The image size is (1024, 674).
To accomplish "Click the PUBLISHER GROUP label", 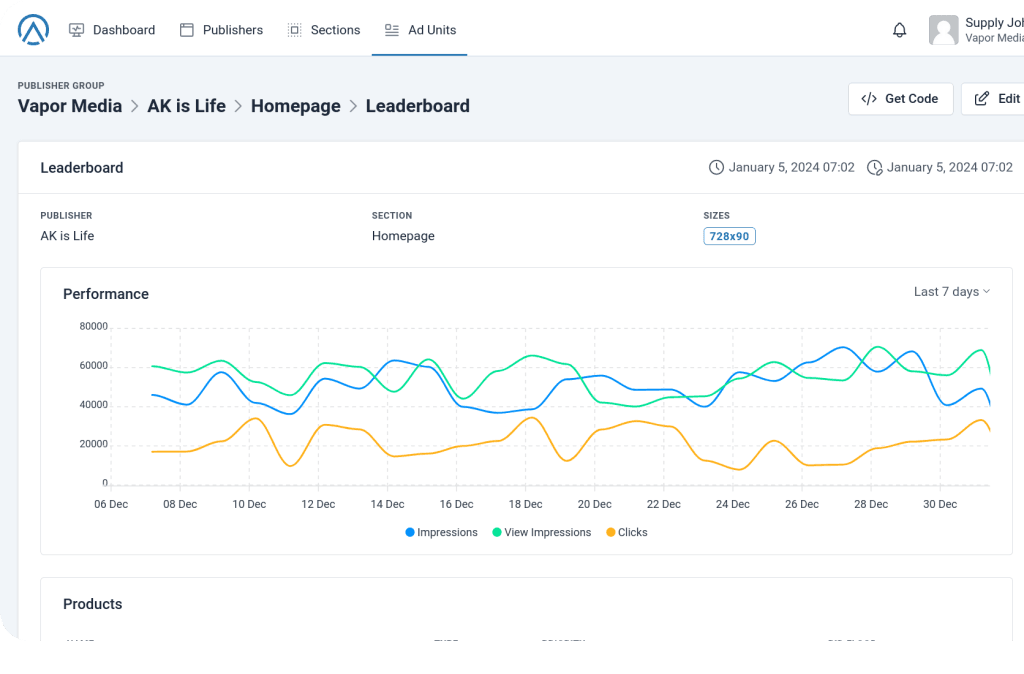I will pyautogui.click(x=61, y=86).
